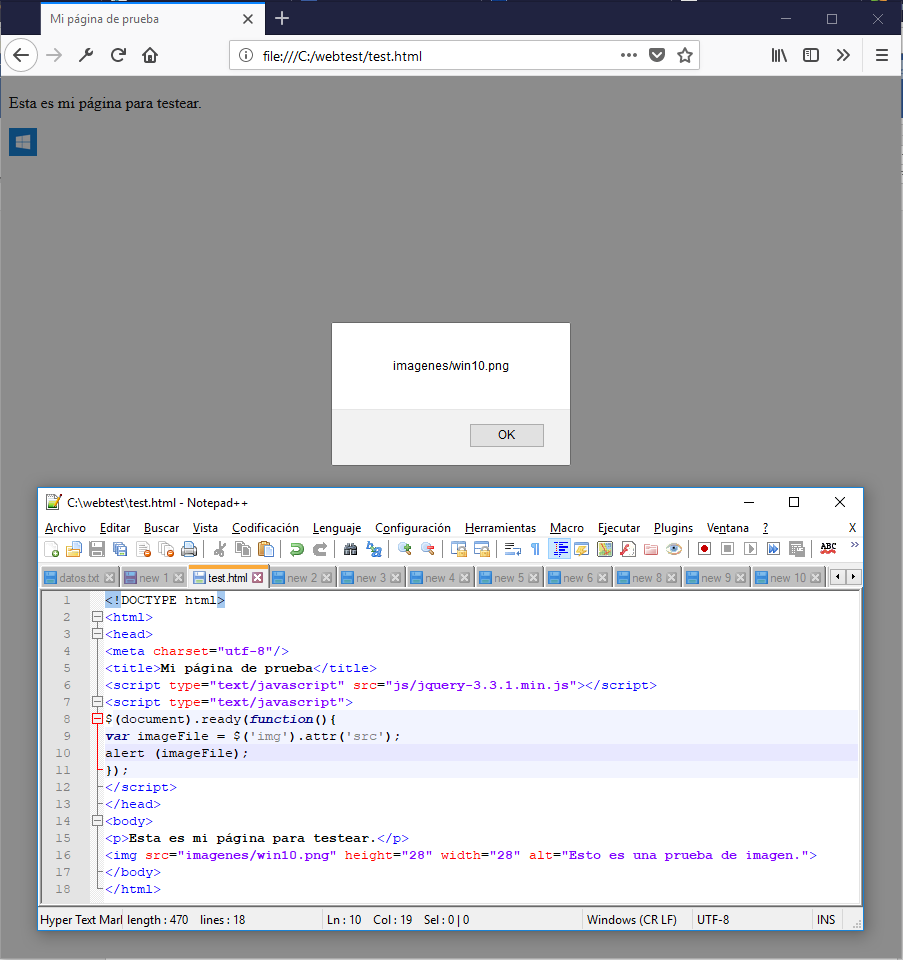The width and height of the screenshot is (903, 960).
Task: Bookmark this page with star icon
Action: [685, 56]
